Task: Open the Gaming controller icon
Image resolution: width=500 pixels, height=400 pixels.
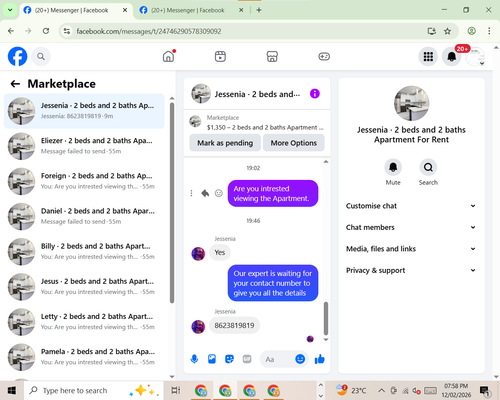Action: (324, 56)
